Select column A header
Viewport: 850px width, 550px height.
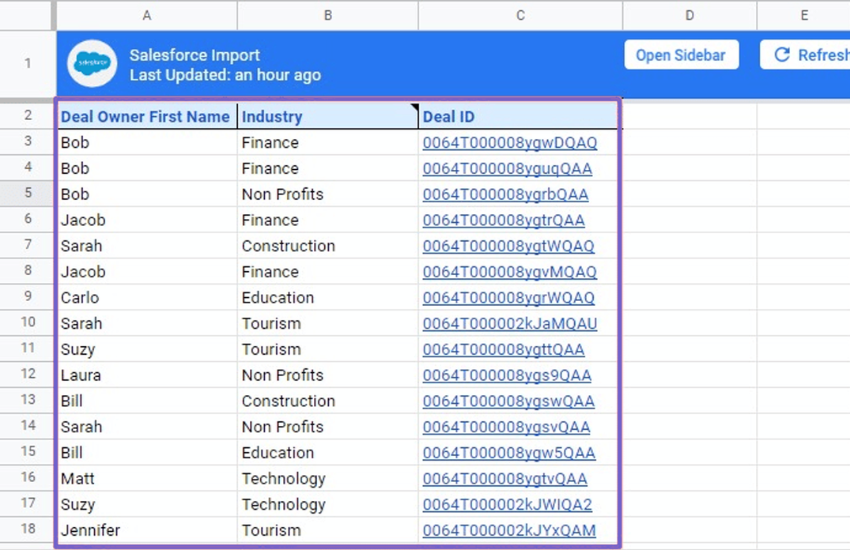click(x=147, y=15)
